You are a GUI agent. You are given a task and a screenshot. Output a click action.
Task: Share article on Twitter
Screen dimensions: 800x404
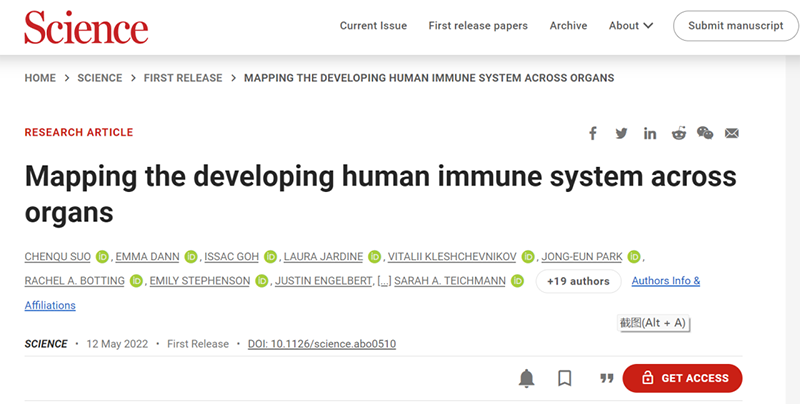621,134
